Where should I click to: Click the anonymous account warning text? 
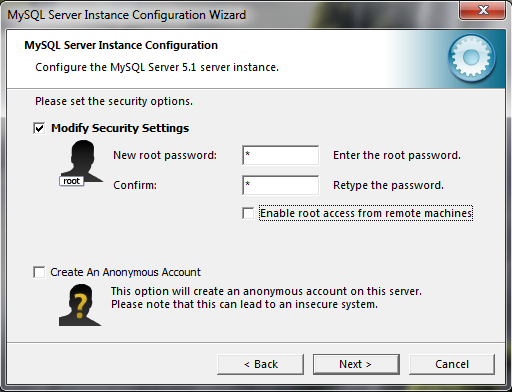tap(266, 298)
